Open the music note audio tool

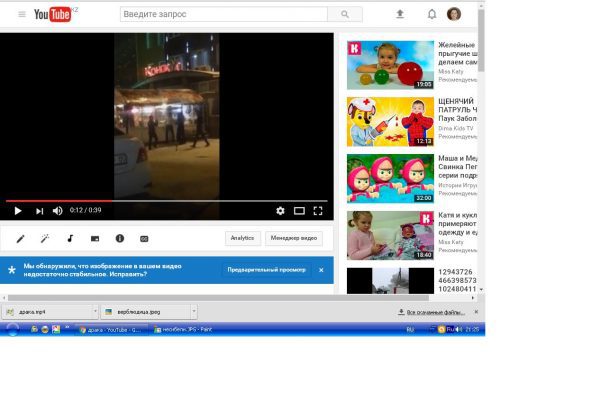coord(70,239)
